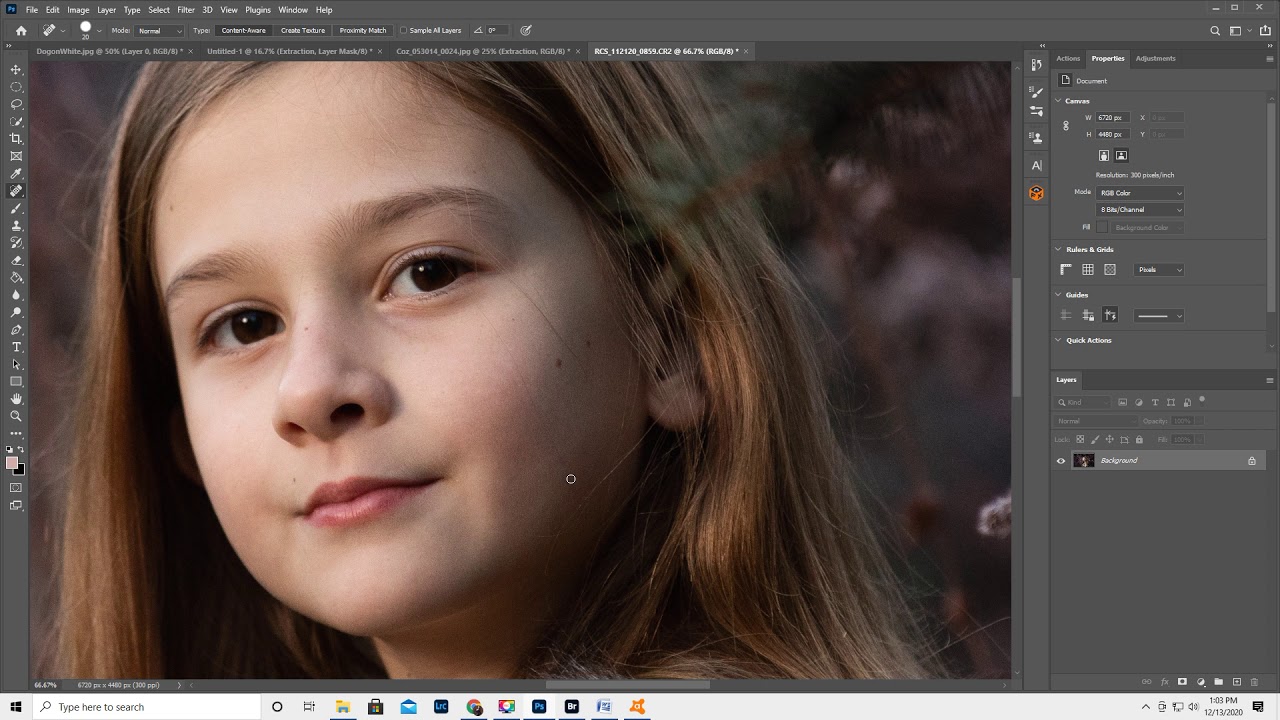
Task: Select the Lasso tool
Action: point(16,104)
